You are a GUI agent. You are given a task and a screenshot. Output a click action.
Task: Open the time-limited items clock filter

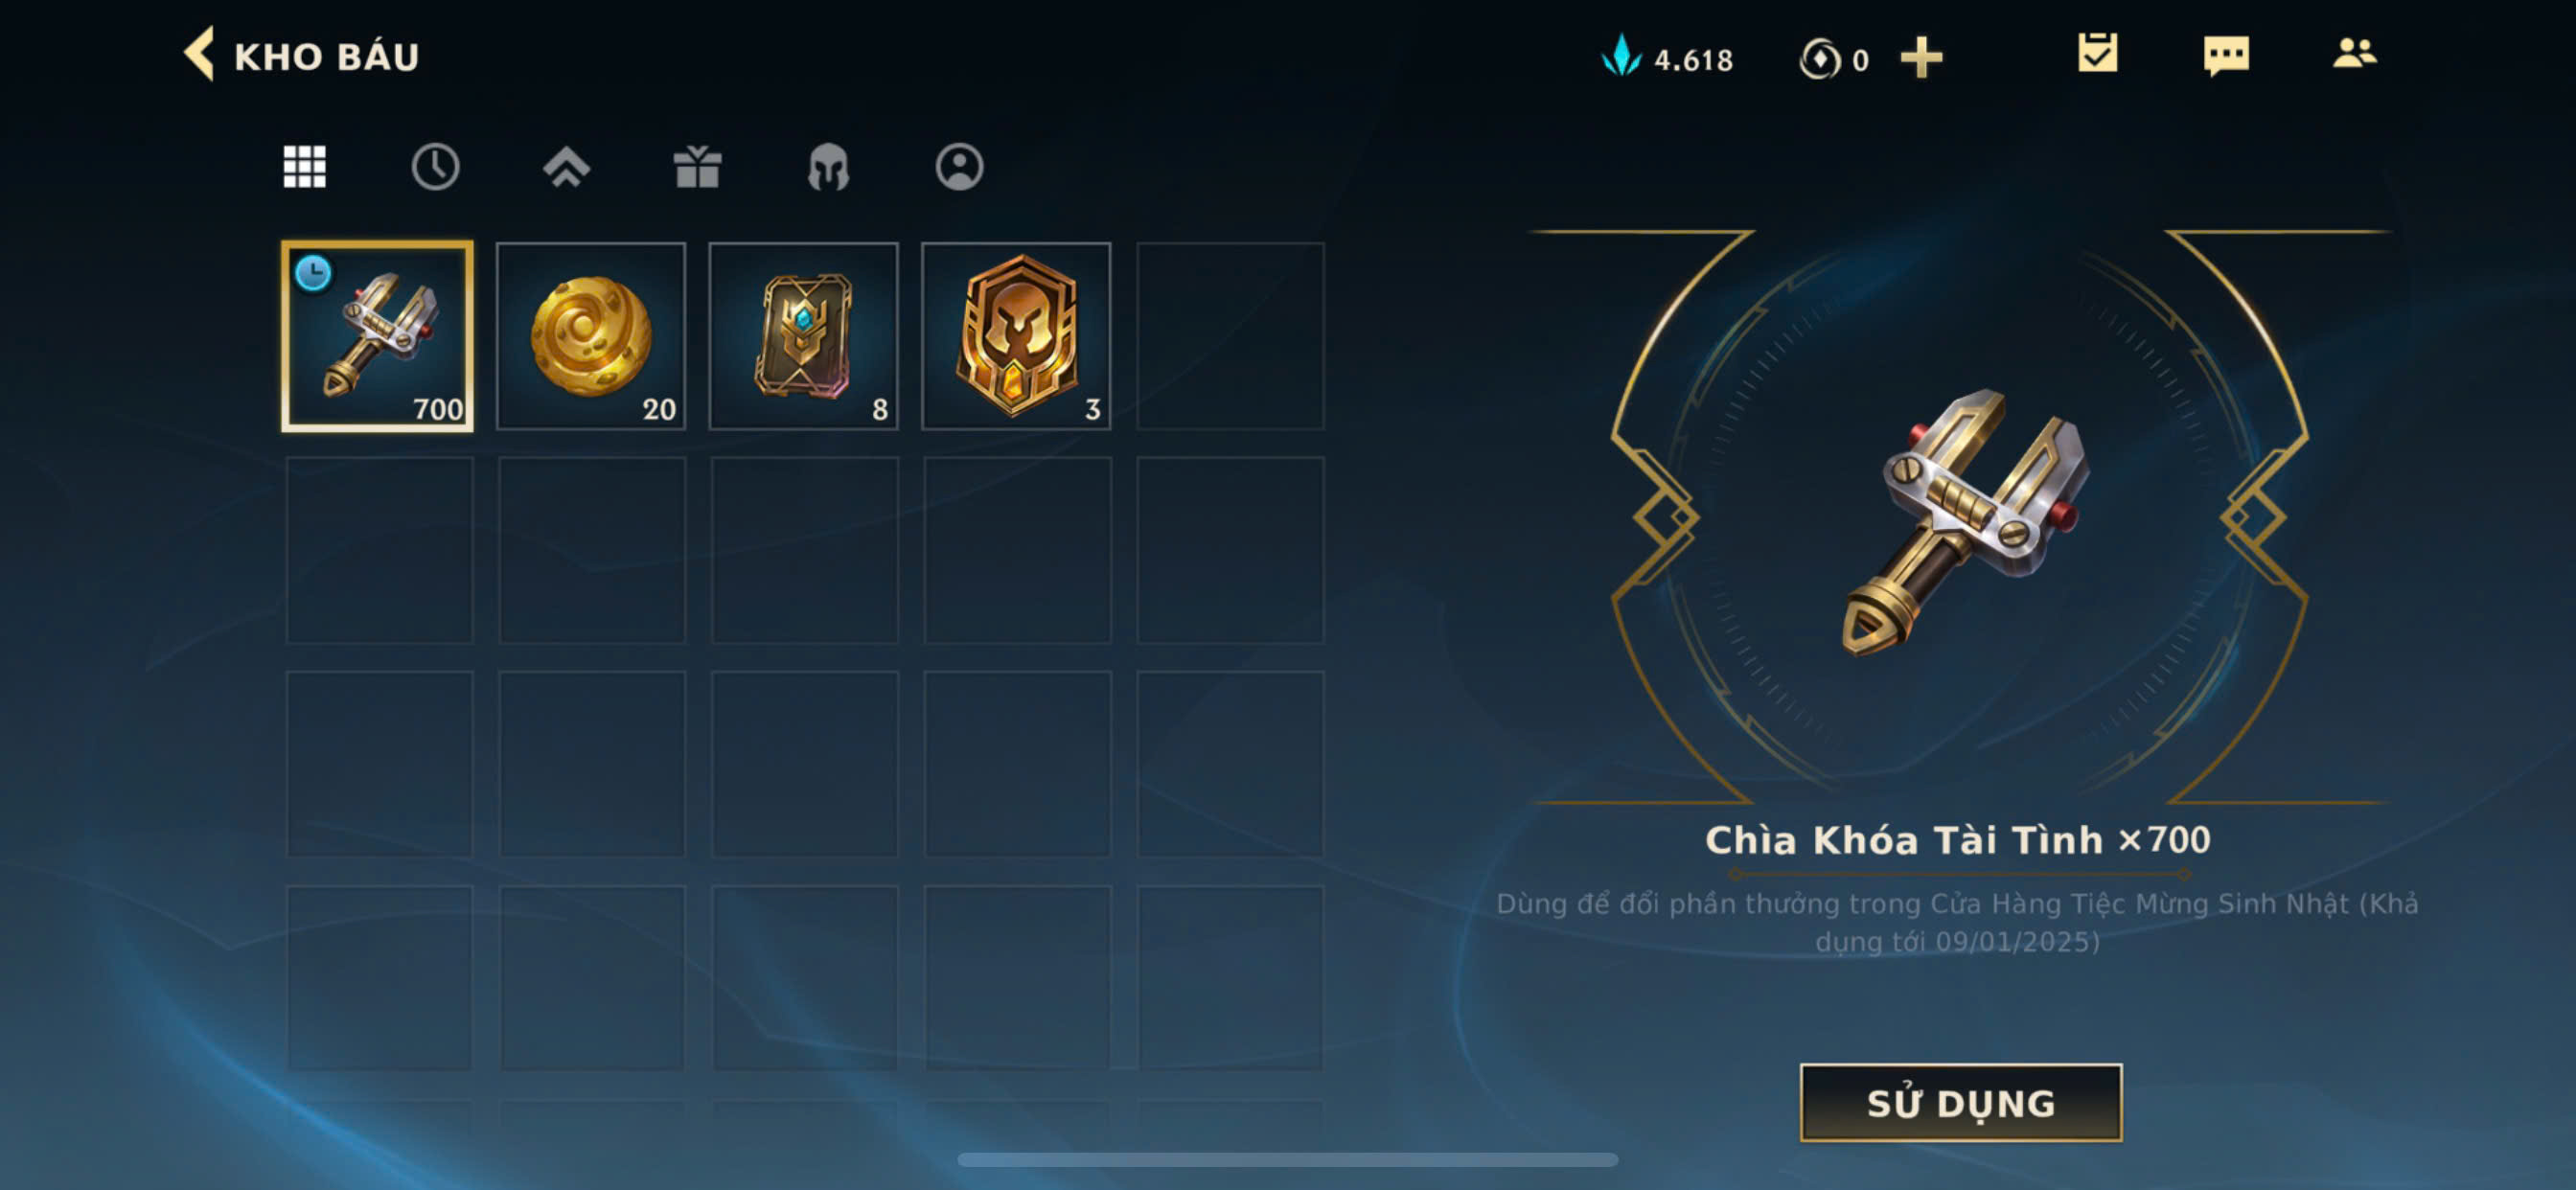coord(435,167)
